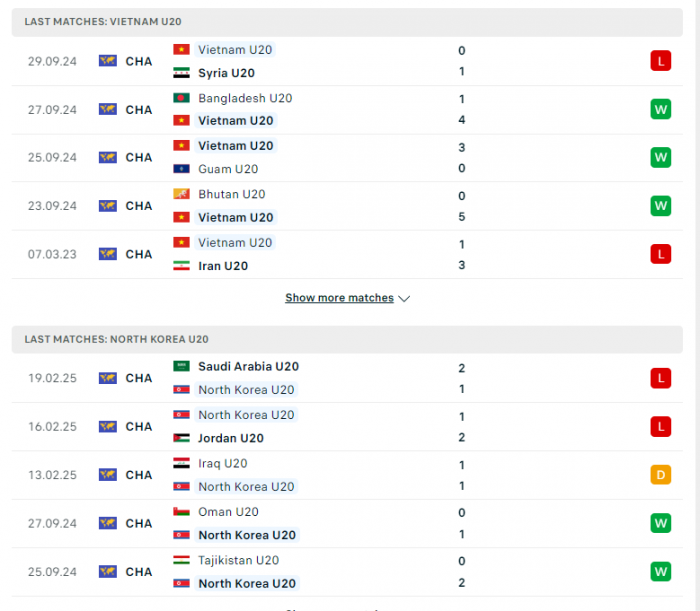Select the Last Matches: North Korea U20 header
This screenshot has width=700, height=611.
click(x=347, y=339)
